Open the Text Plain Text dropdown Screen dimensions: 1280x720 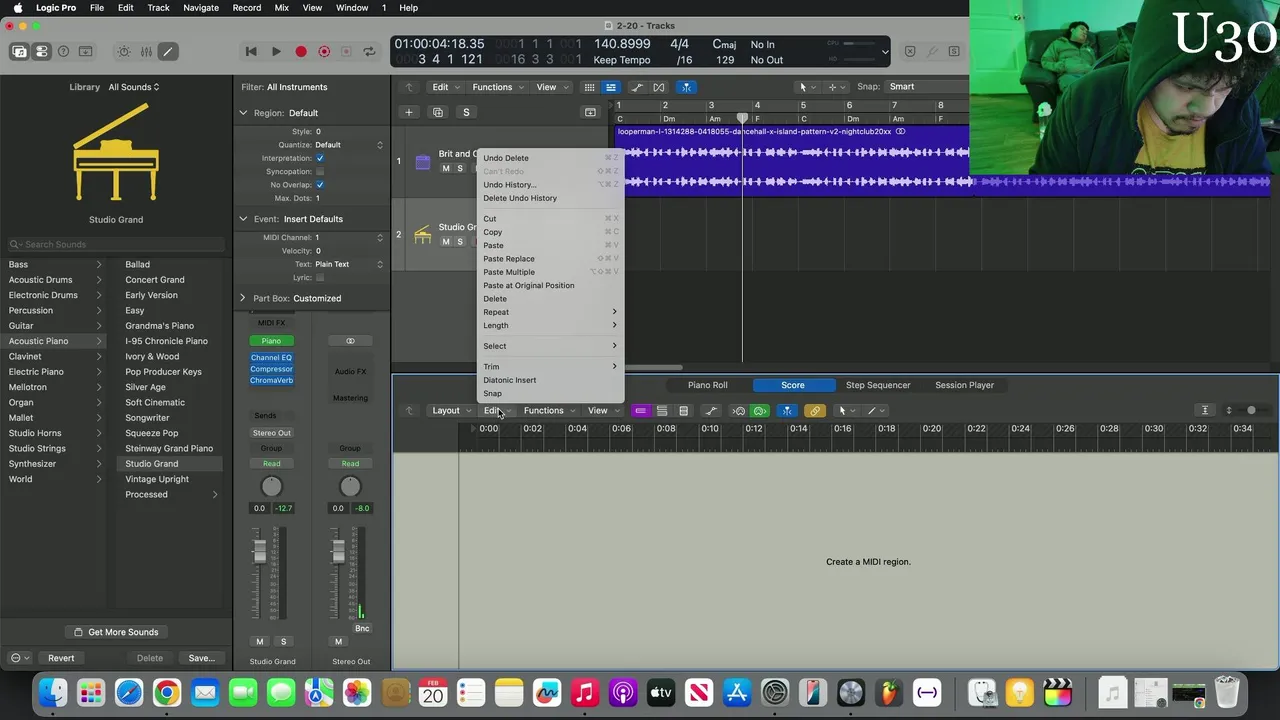349,264
